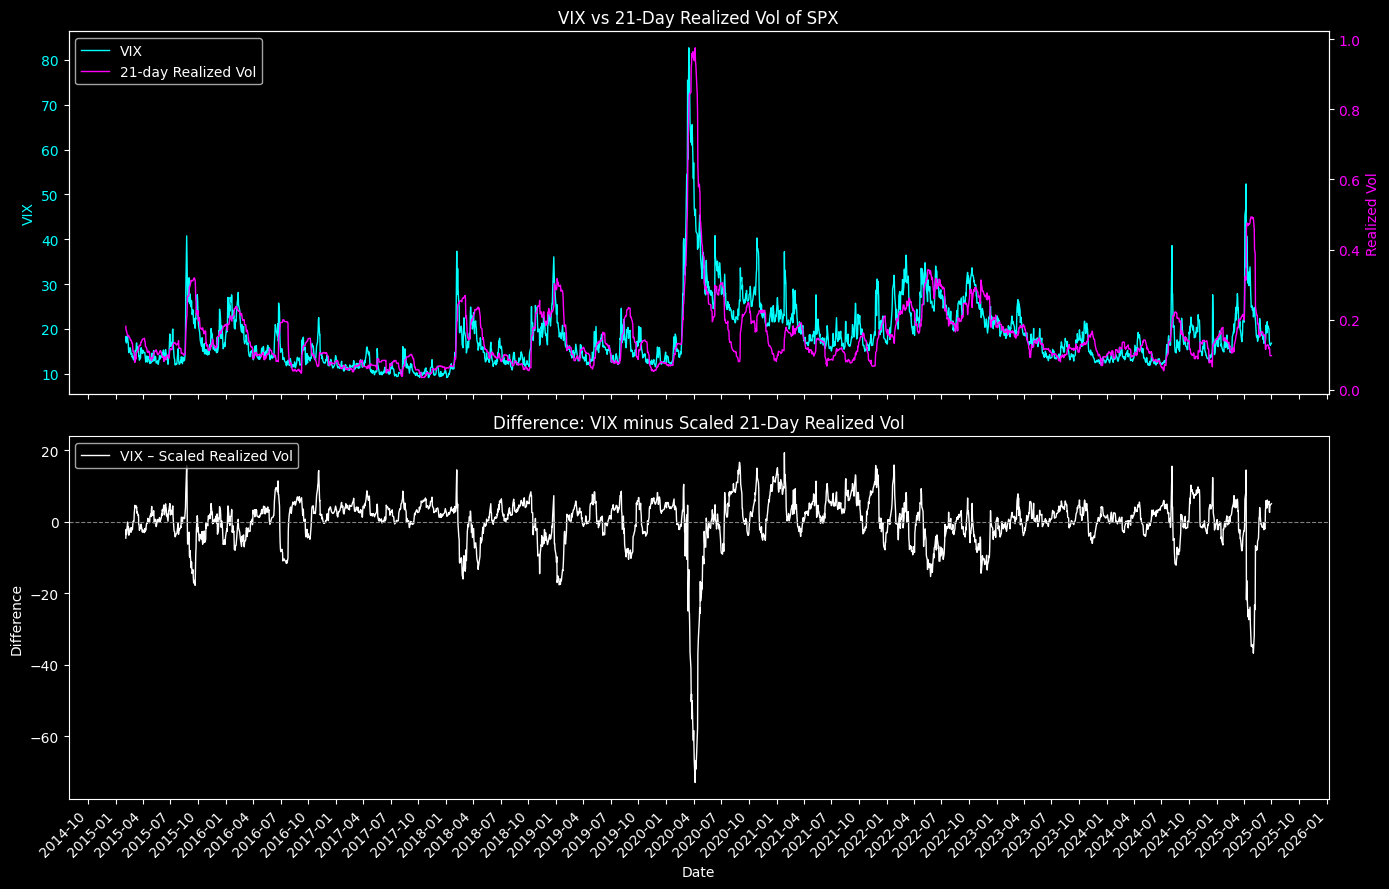Click the peak of the 2020 VIX spike
The width and height of the screenshot is (1389, 889).
click(689, 48)
